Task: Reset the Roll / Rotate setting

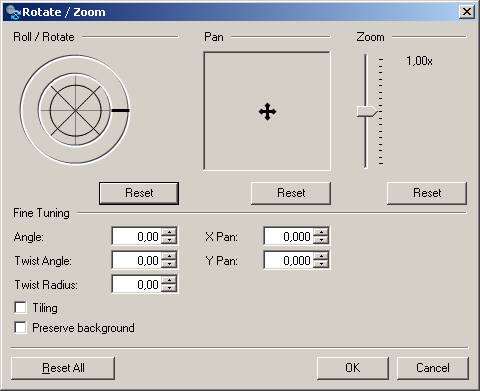Action: [139, 193]
